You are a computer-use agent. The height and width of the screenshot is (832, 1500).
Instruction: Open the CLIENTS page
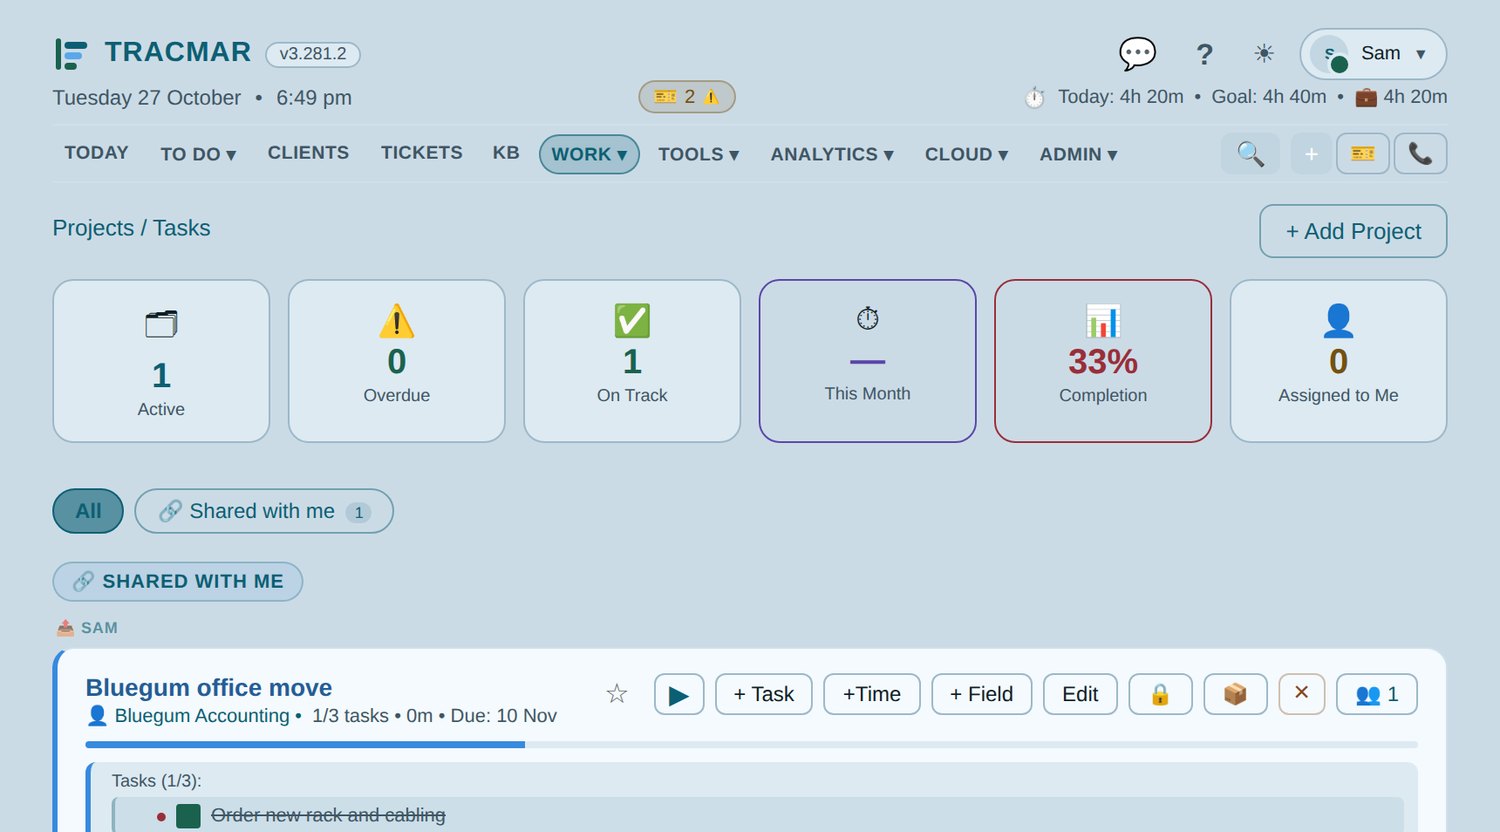pos(308,153)
